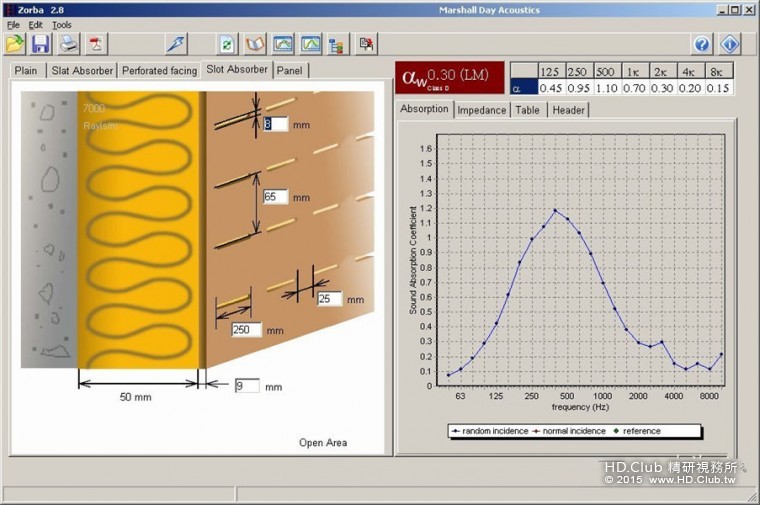760x505 pixels.
Task: Click the 65 mm slot spacing field
Action: [275, 197]
